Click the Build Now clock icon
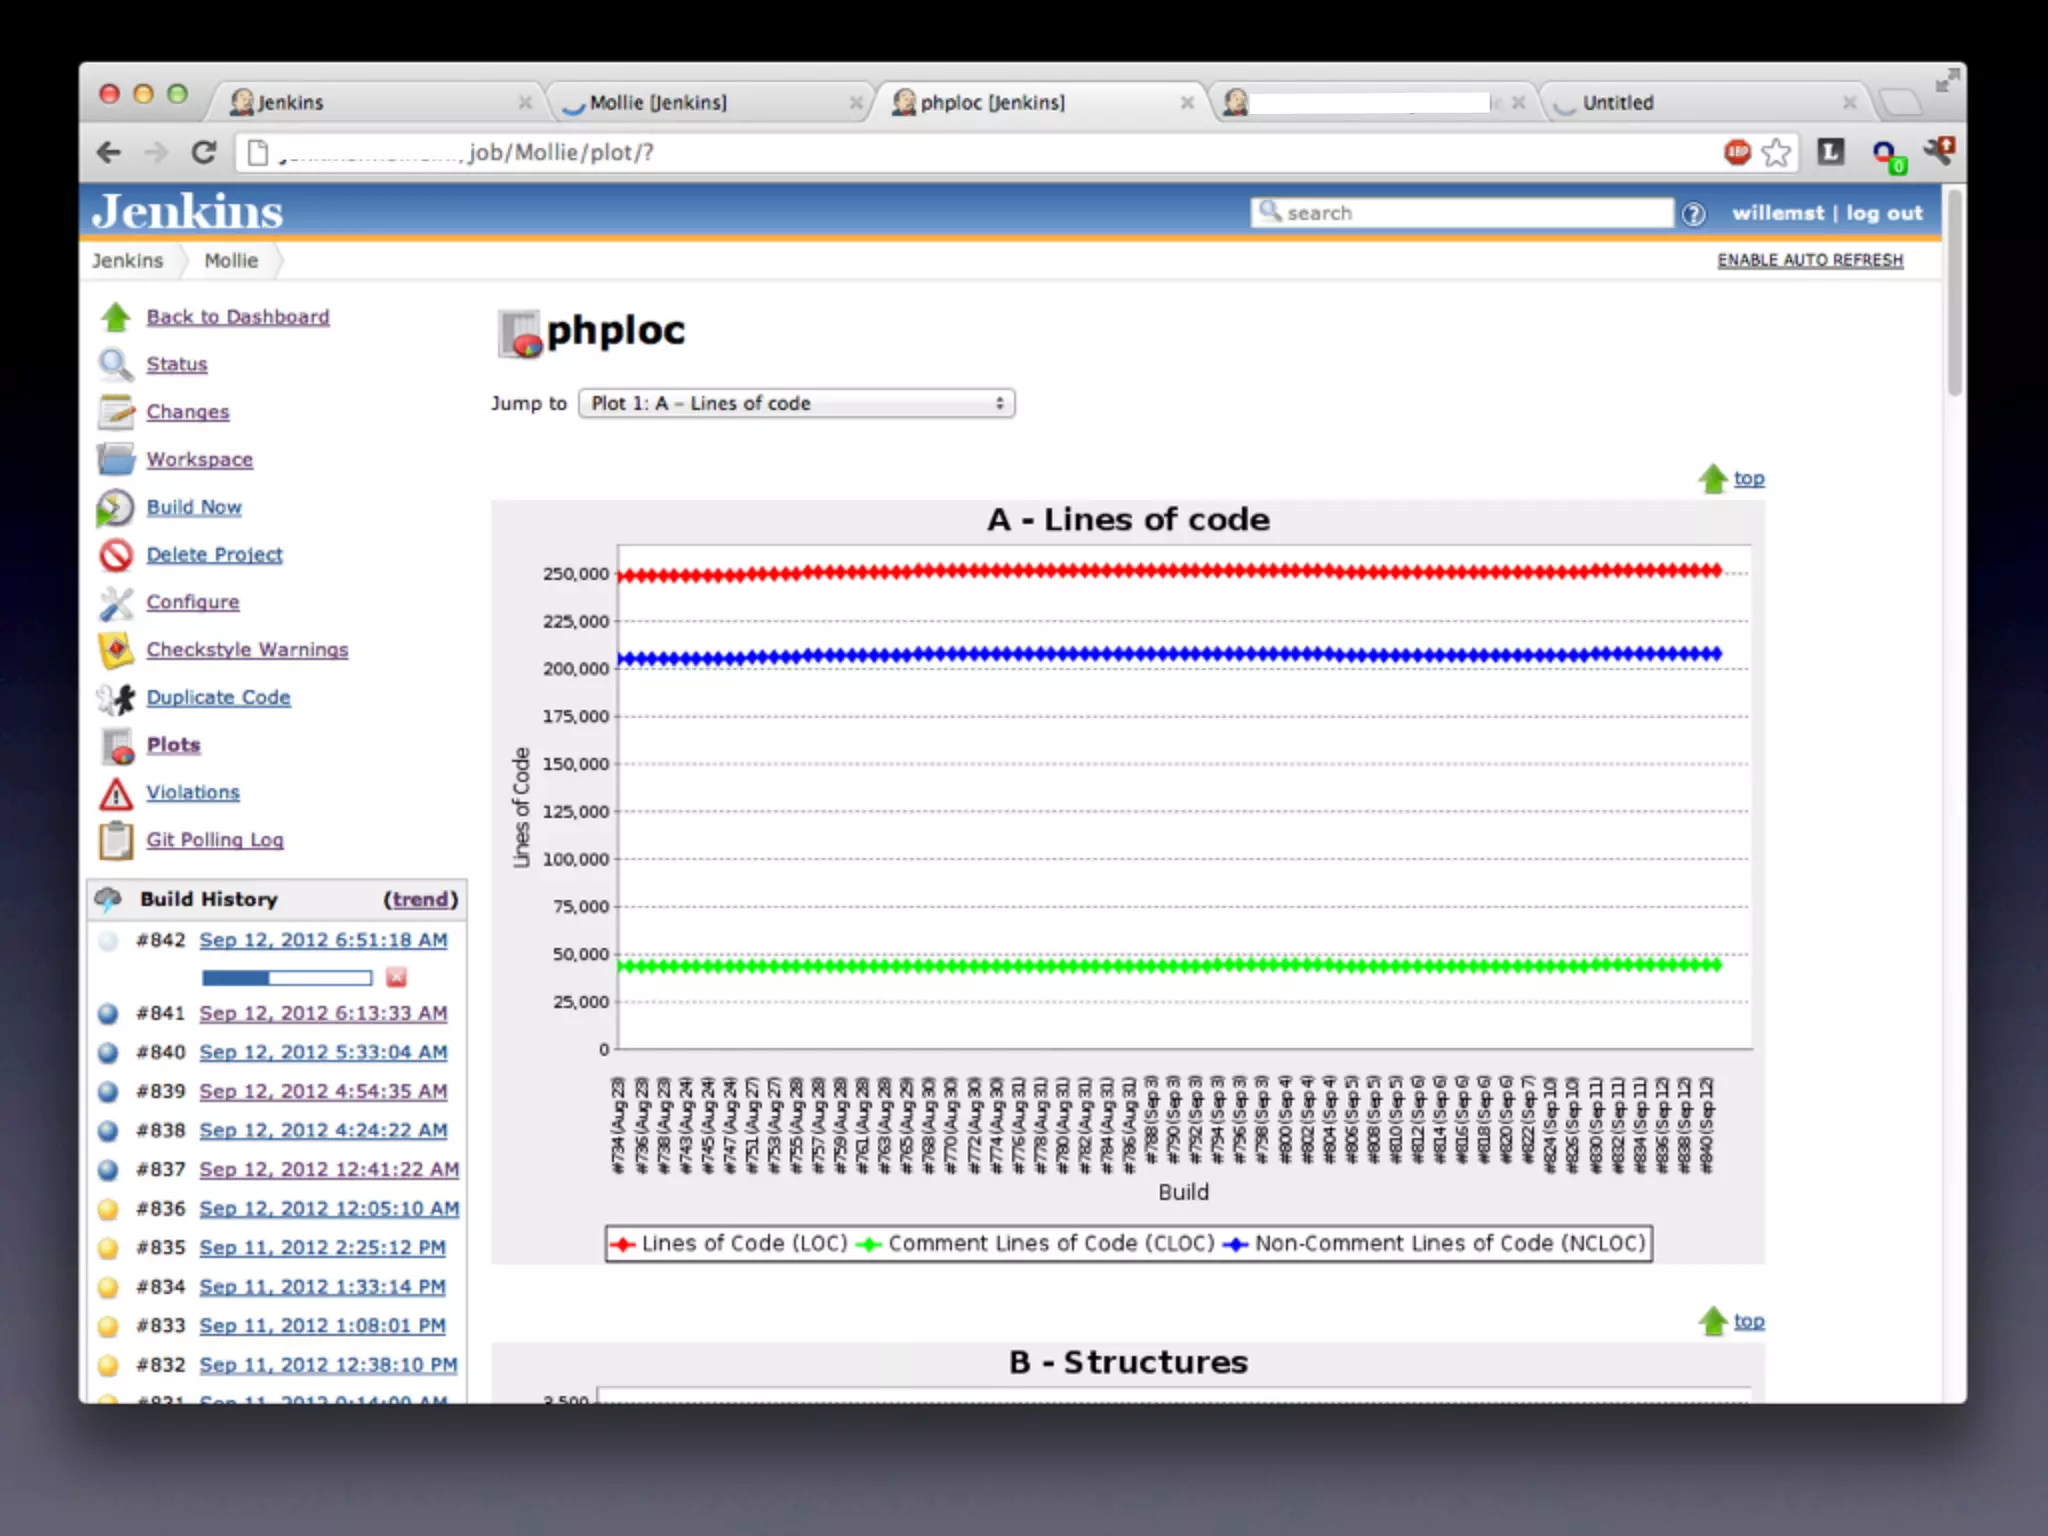Screen dimensions: 2048x1536 point(115,508)
